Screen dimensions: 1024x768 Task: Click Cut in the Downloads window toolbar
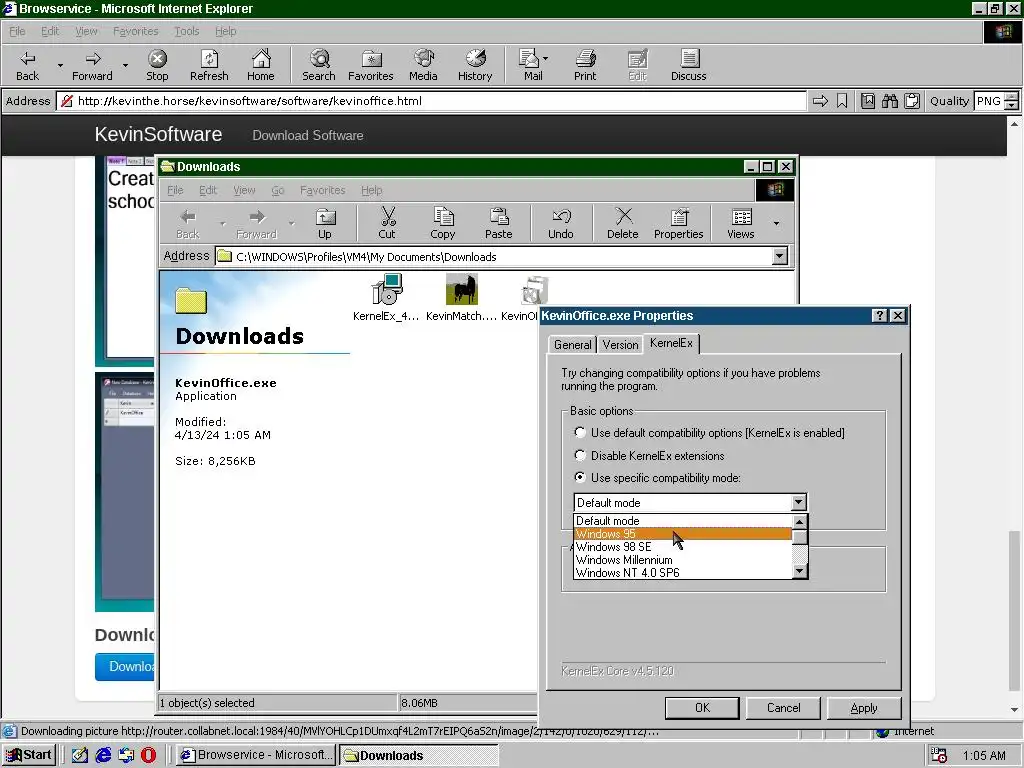[387, 223]
